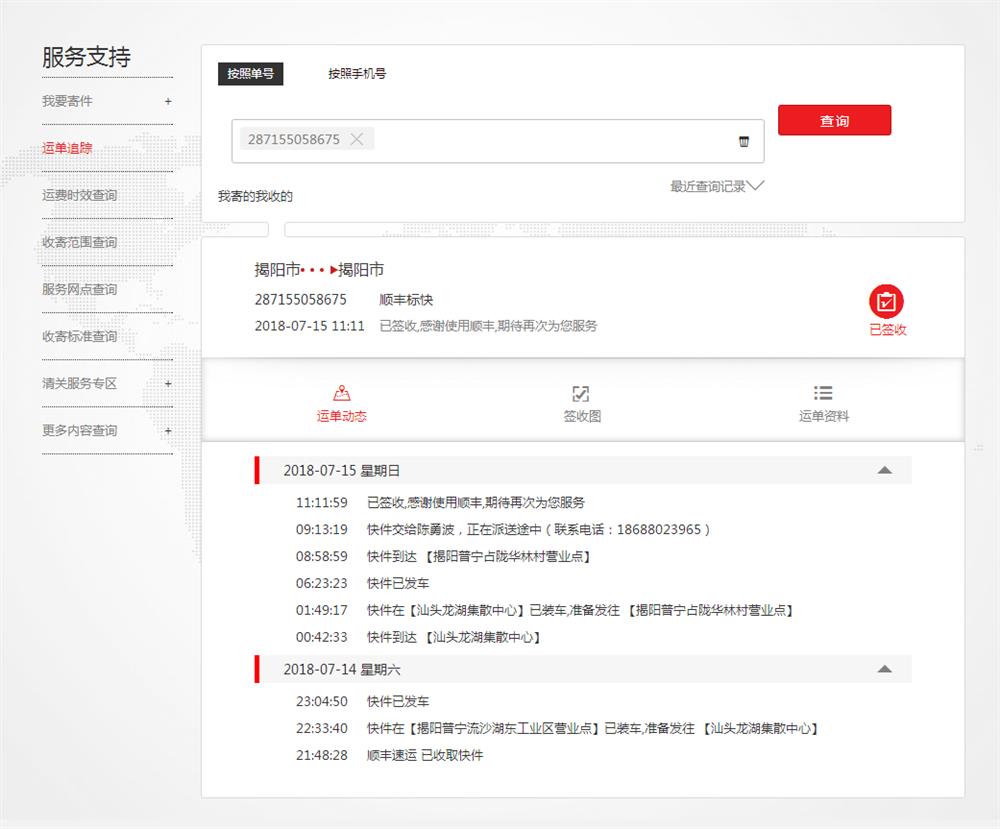Select the 08:58:59 快件到达 entry
This screenshot has height=829, width=1000.
pyautogui.click(x=444, y=556)
